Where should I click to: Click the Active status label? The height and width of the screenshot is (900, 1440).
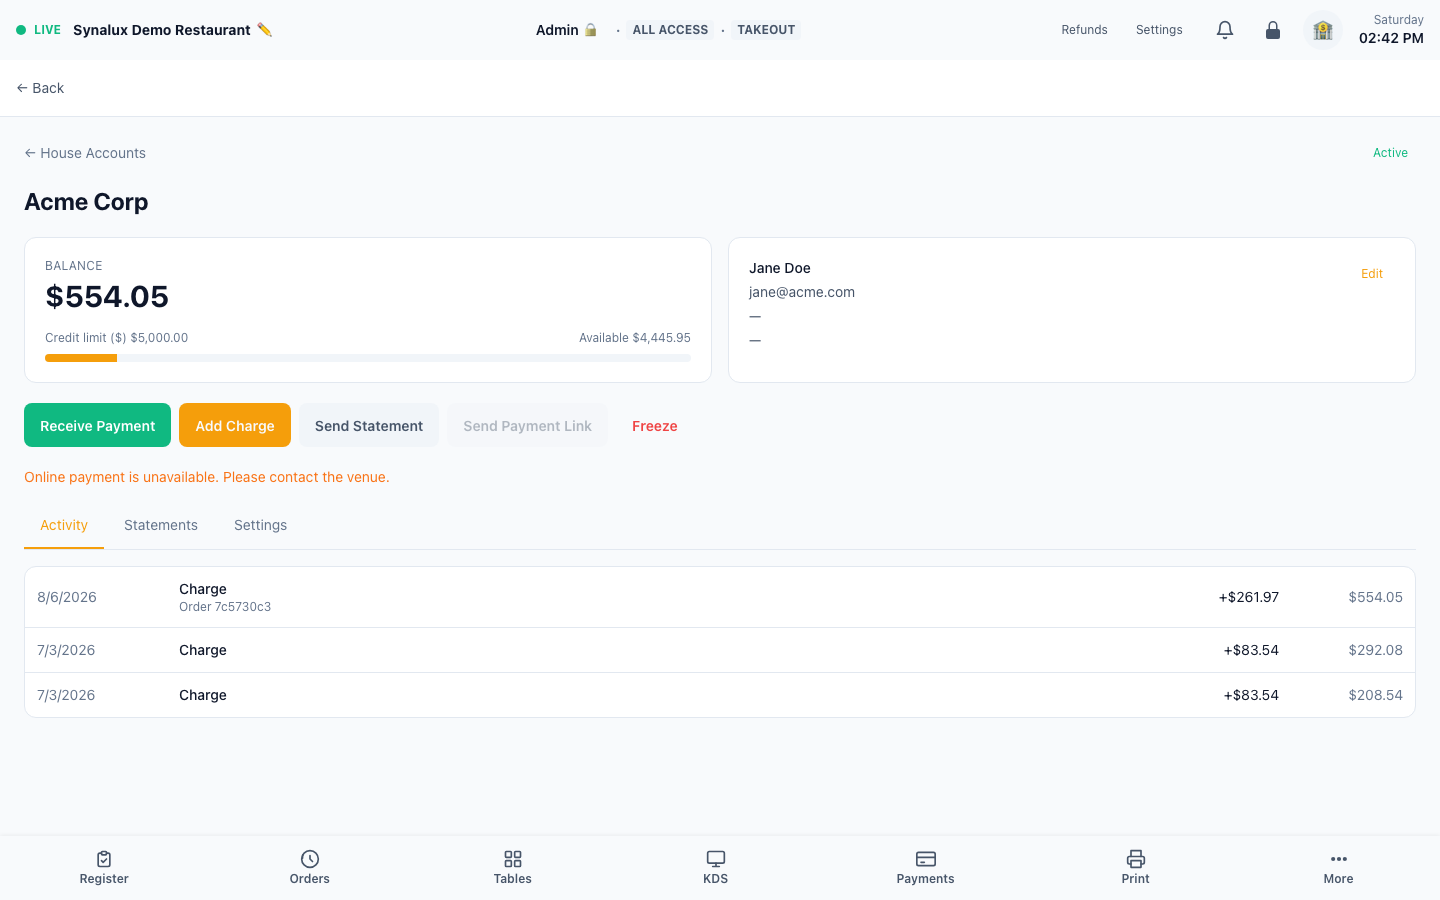pos(1390,153)
